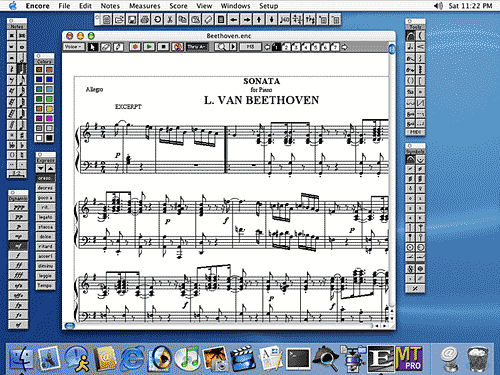The width and height of the screenshot is (500, 375).
Task: Open iTunes from the Dock
Action: point(187,359)
